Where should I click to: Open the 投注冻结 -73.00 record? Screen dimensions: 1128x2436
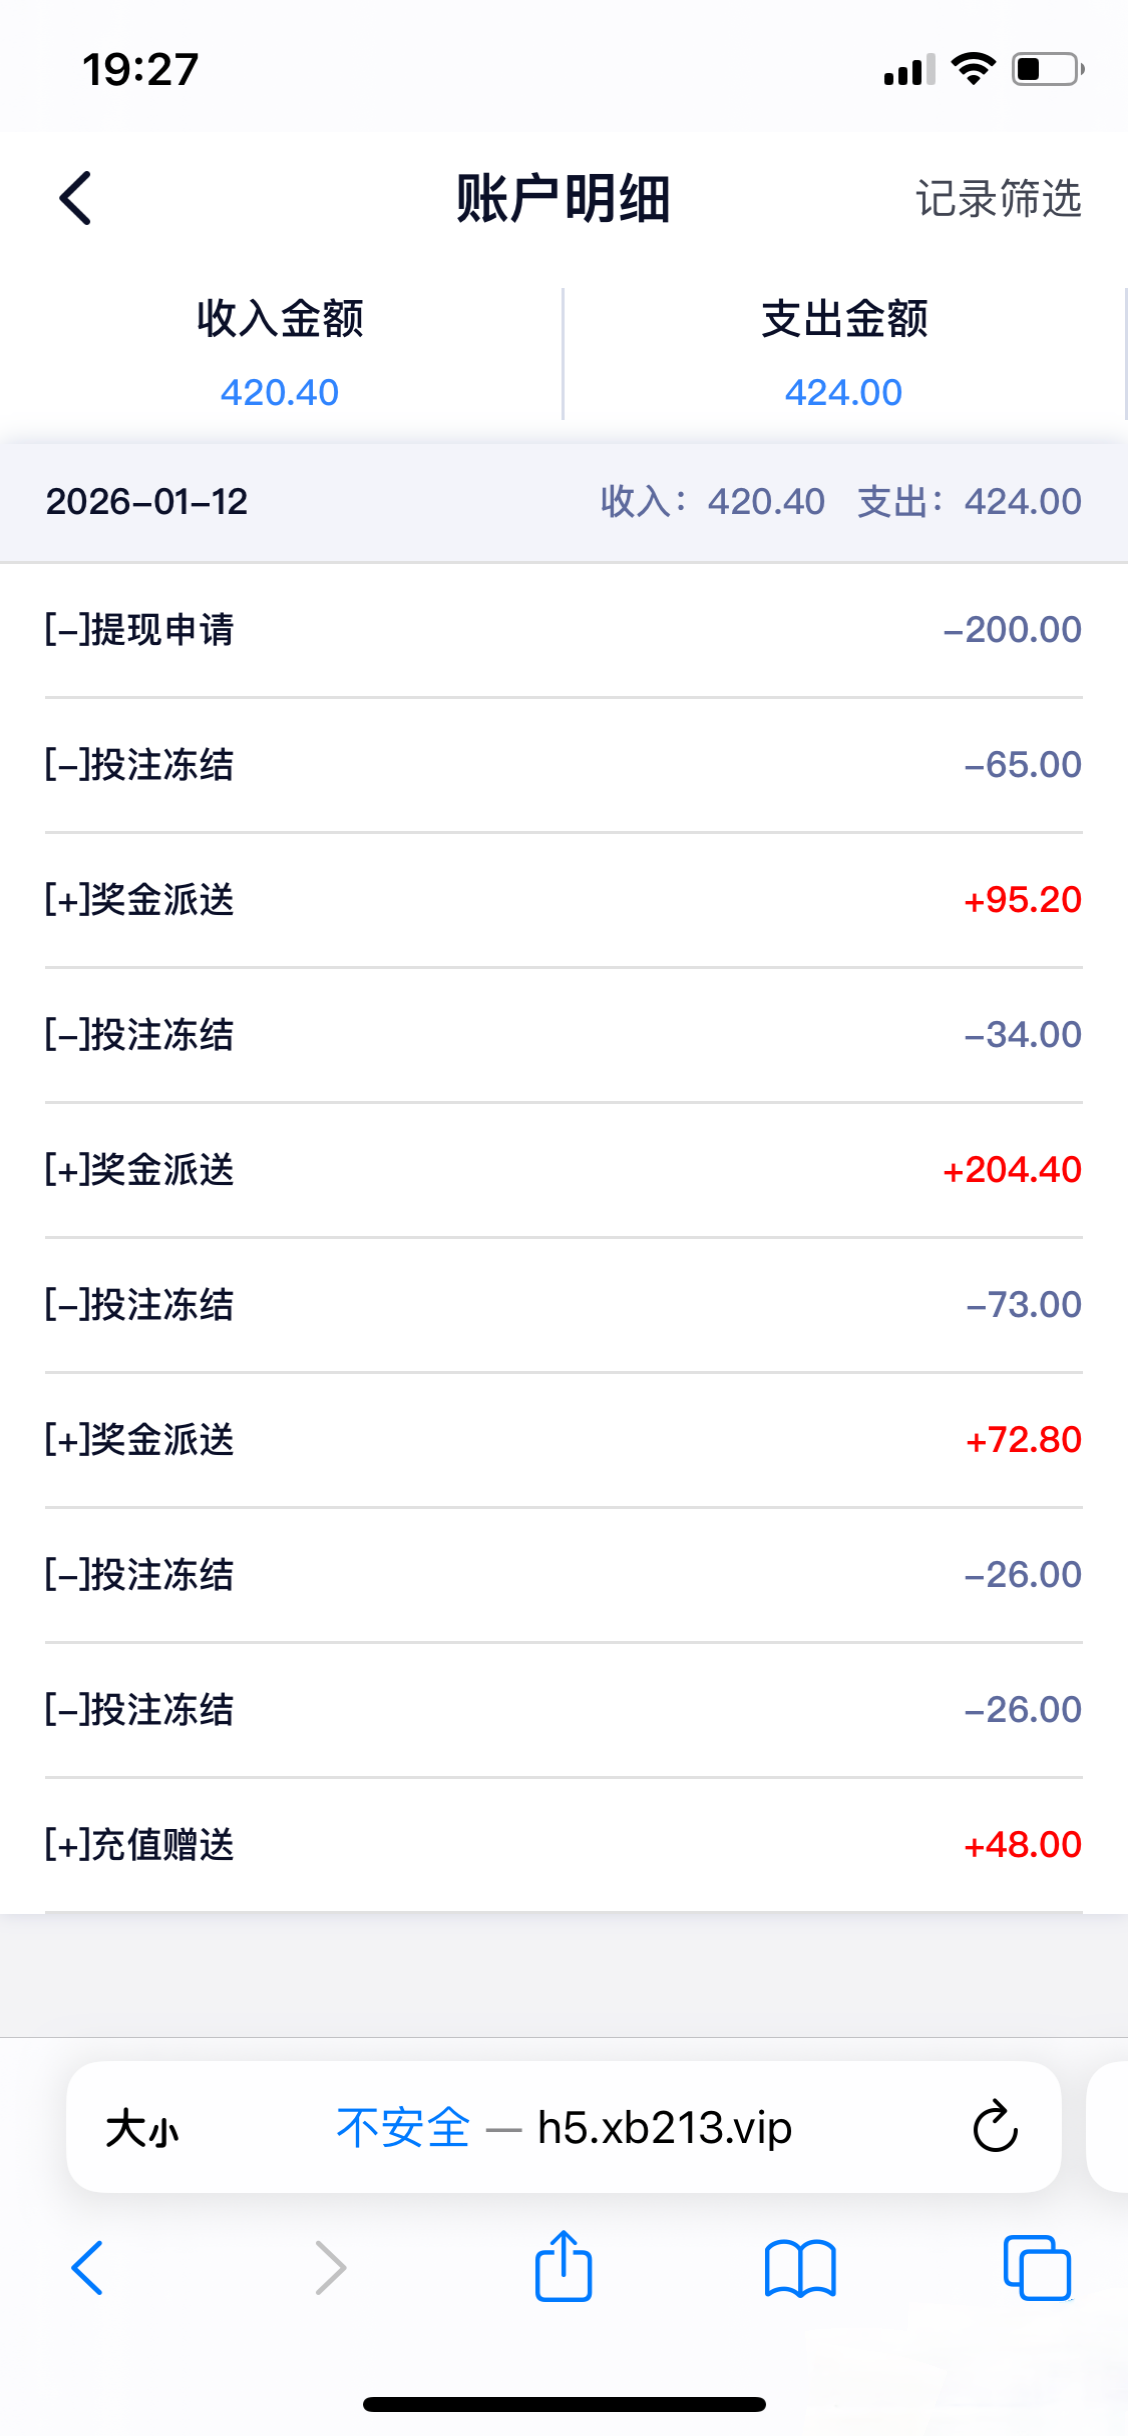coord(564,1305)
